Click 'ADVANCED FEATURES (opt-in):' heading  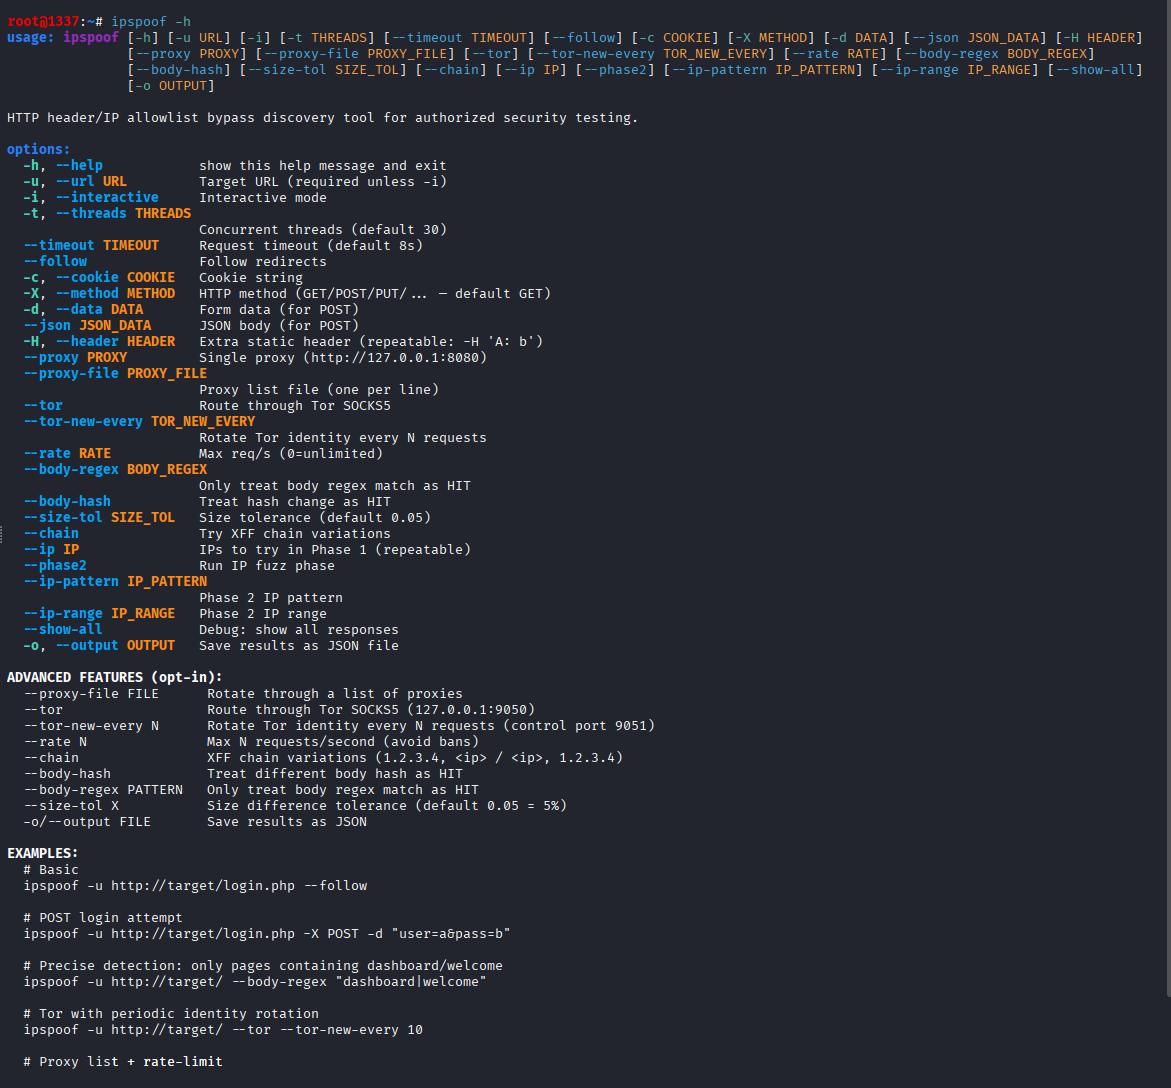(x=114, y=677)
